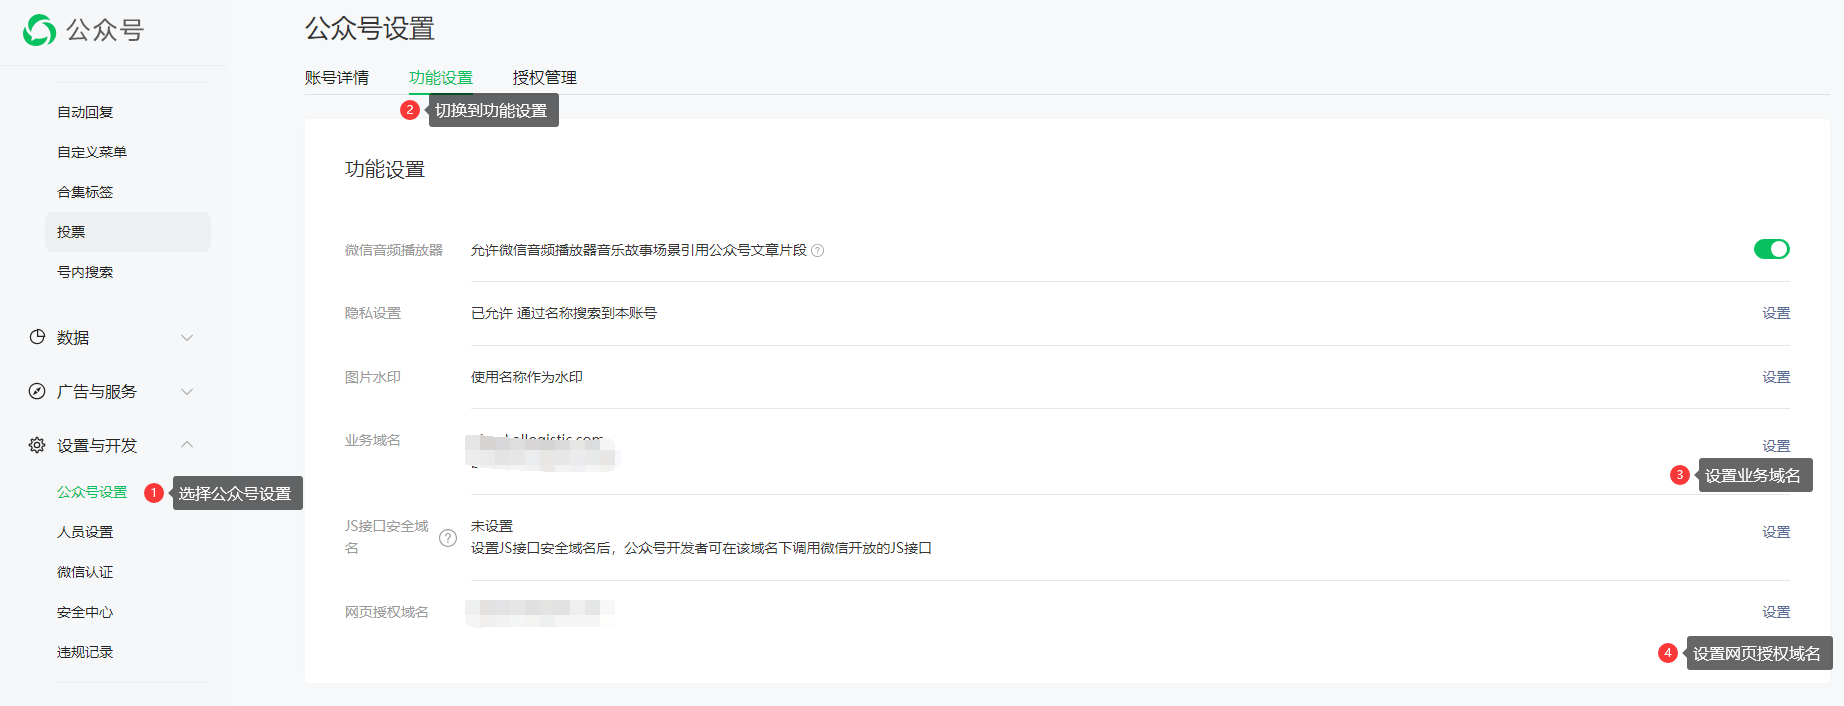This screenshot has width=1844, height=706.
Task: Open 自定义菜单 from the sidebar
Action: point(92,152)
